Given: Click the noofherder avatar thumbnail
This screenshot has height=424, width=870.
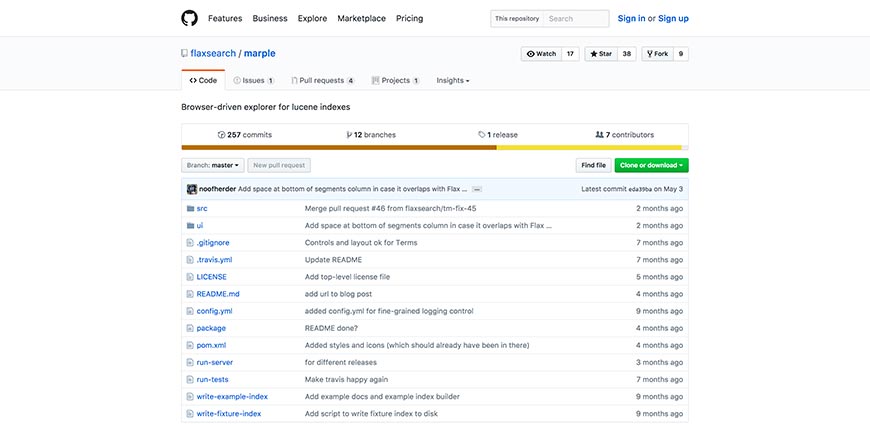Looking at the screenshot, I should tap(191, 188).
